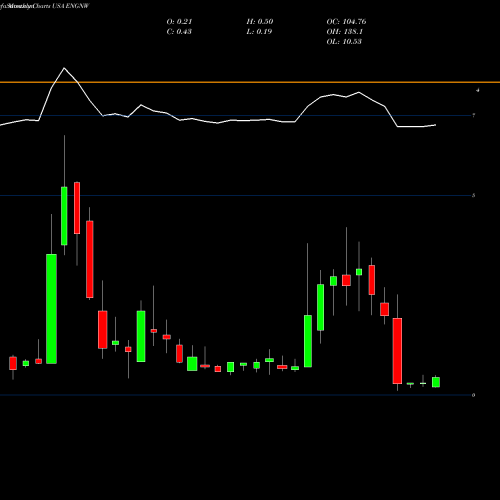This screenshot has width=500, height=500.
Task: Click the OH: 138.1 readout
Action: (x=344, y=32)
